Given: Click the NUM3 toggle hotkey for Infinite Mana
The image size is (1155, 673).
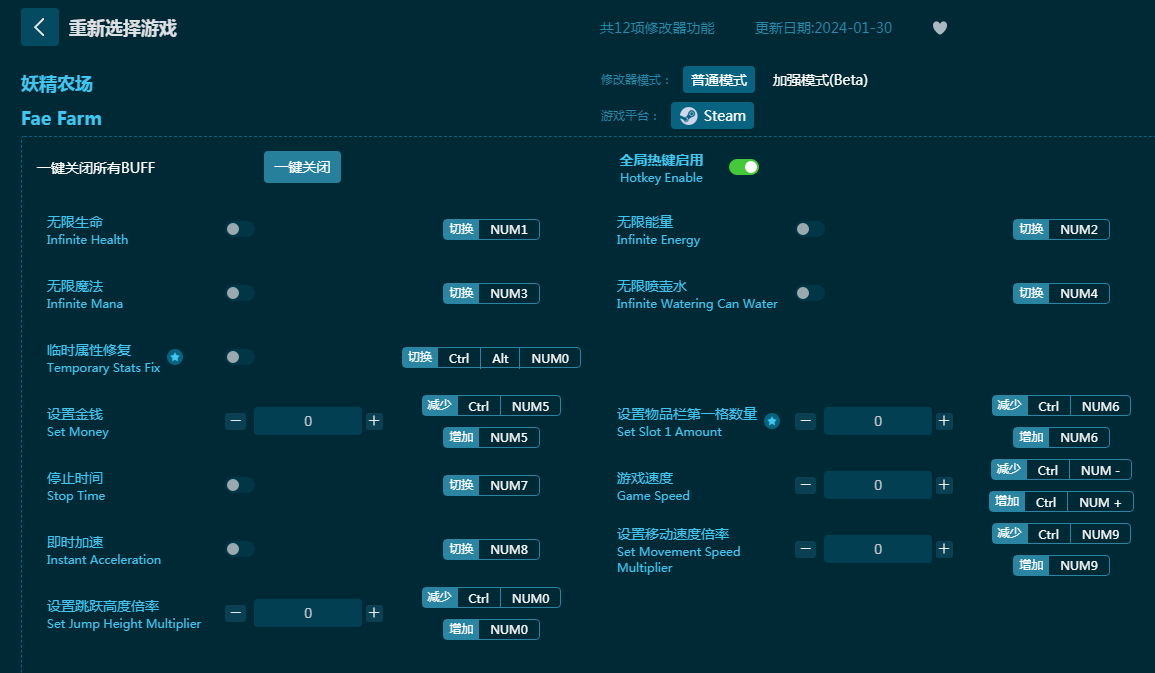Looking at the screenshot, I should tap(491, 294).
